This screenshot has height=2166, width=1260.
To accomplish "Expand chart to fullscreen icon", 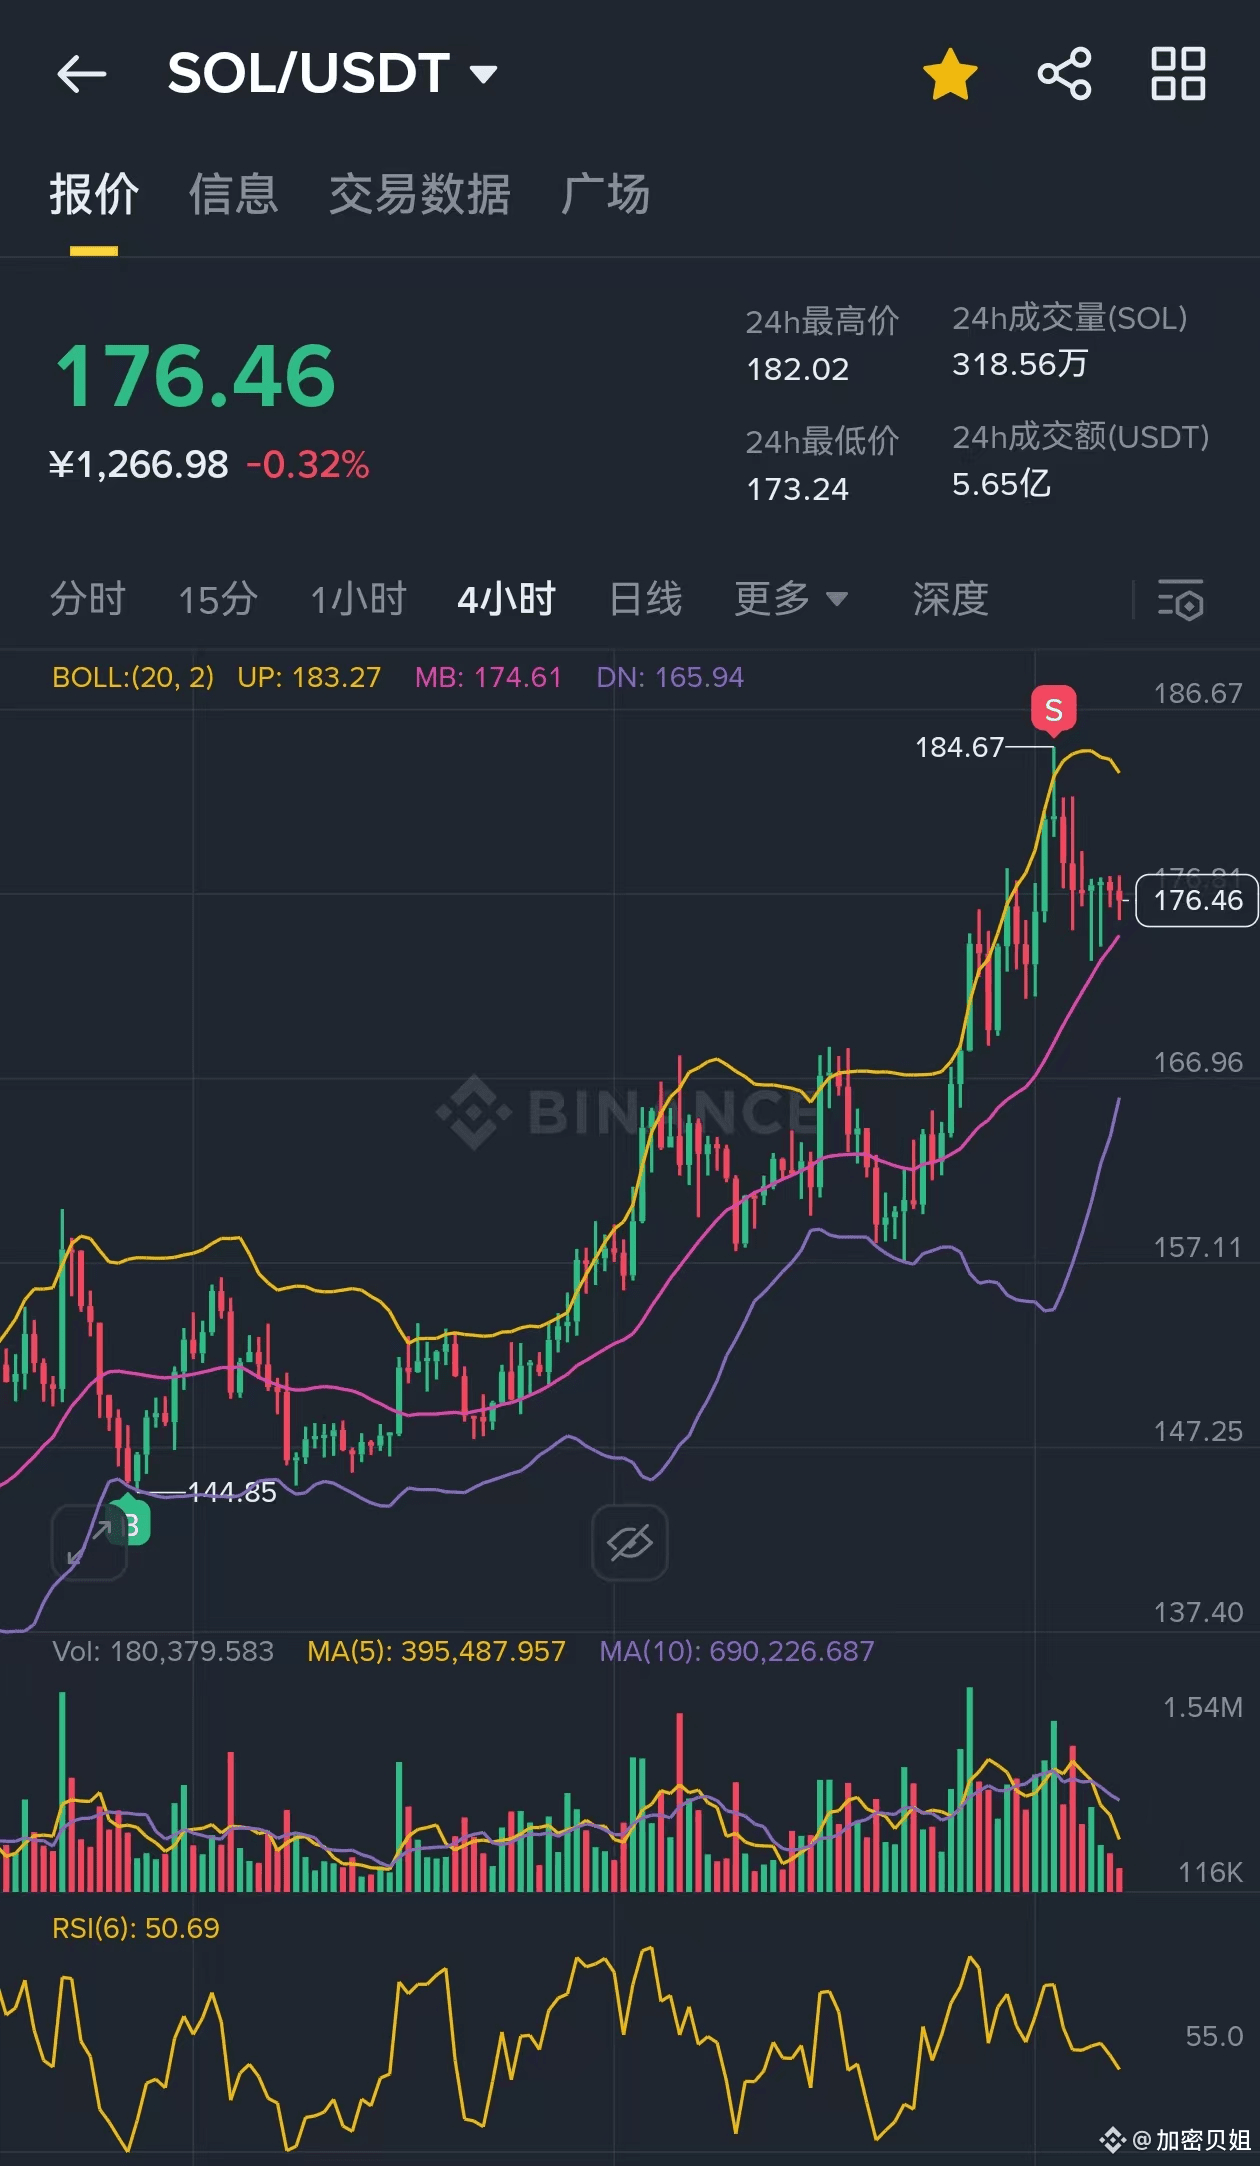I will pos(89,1542).
